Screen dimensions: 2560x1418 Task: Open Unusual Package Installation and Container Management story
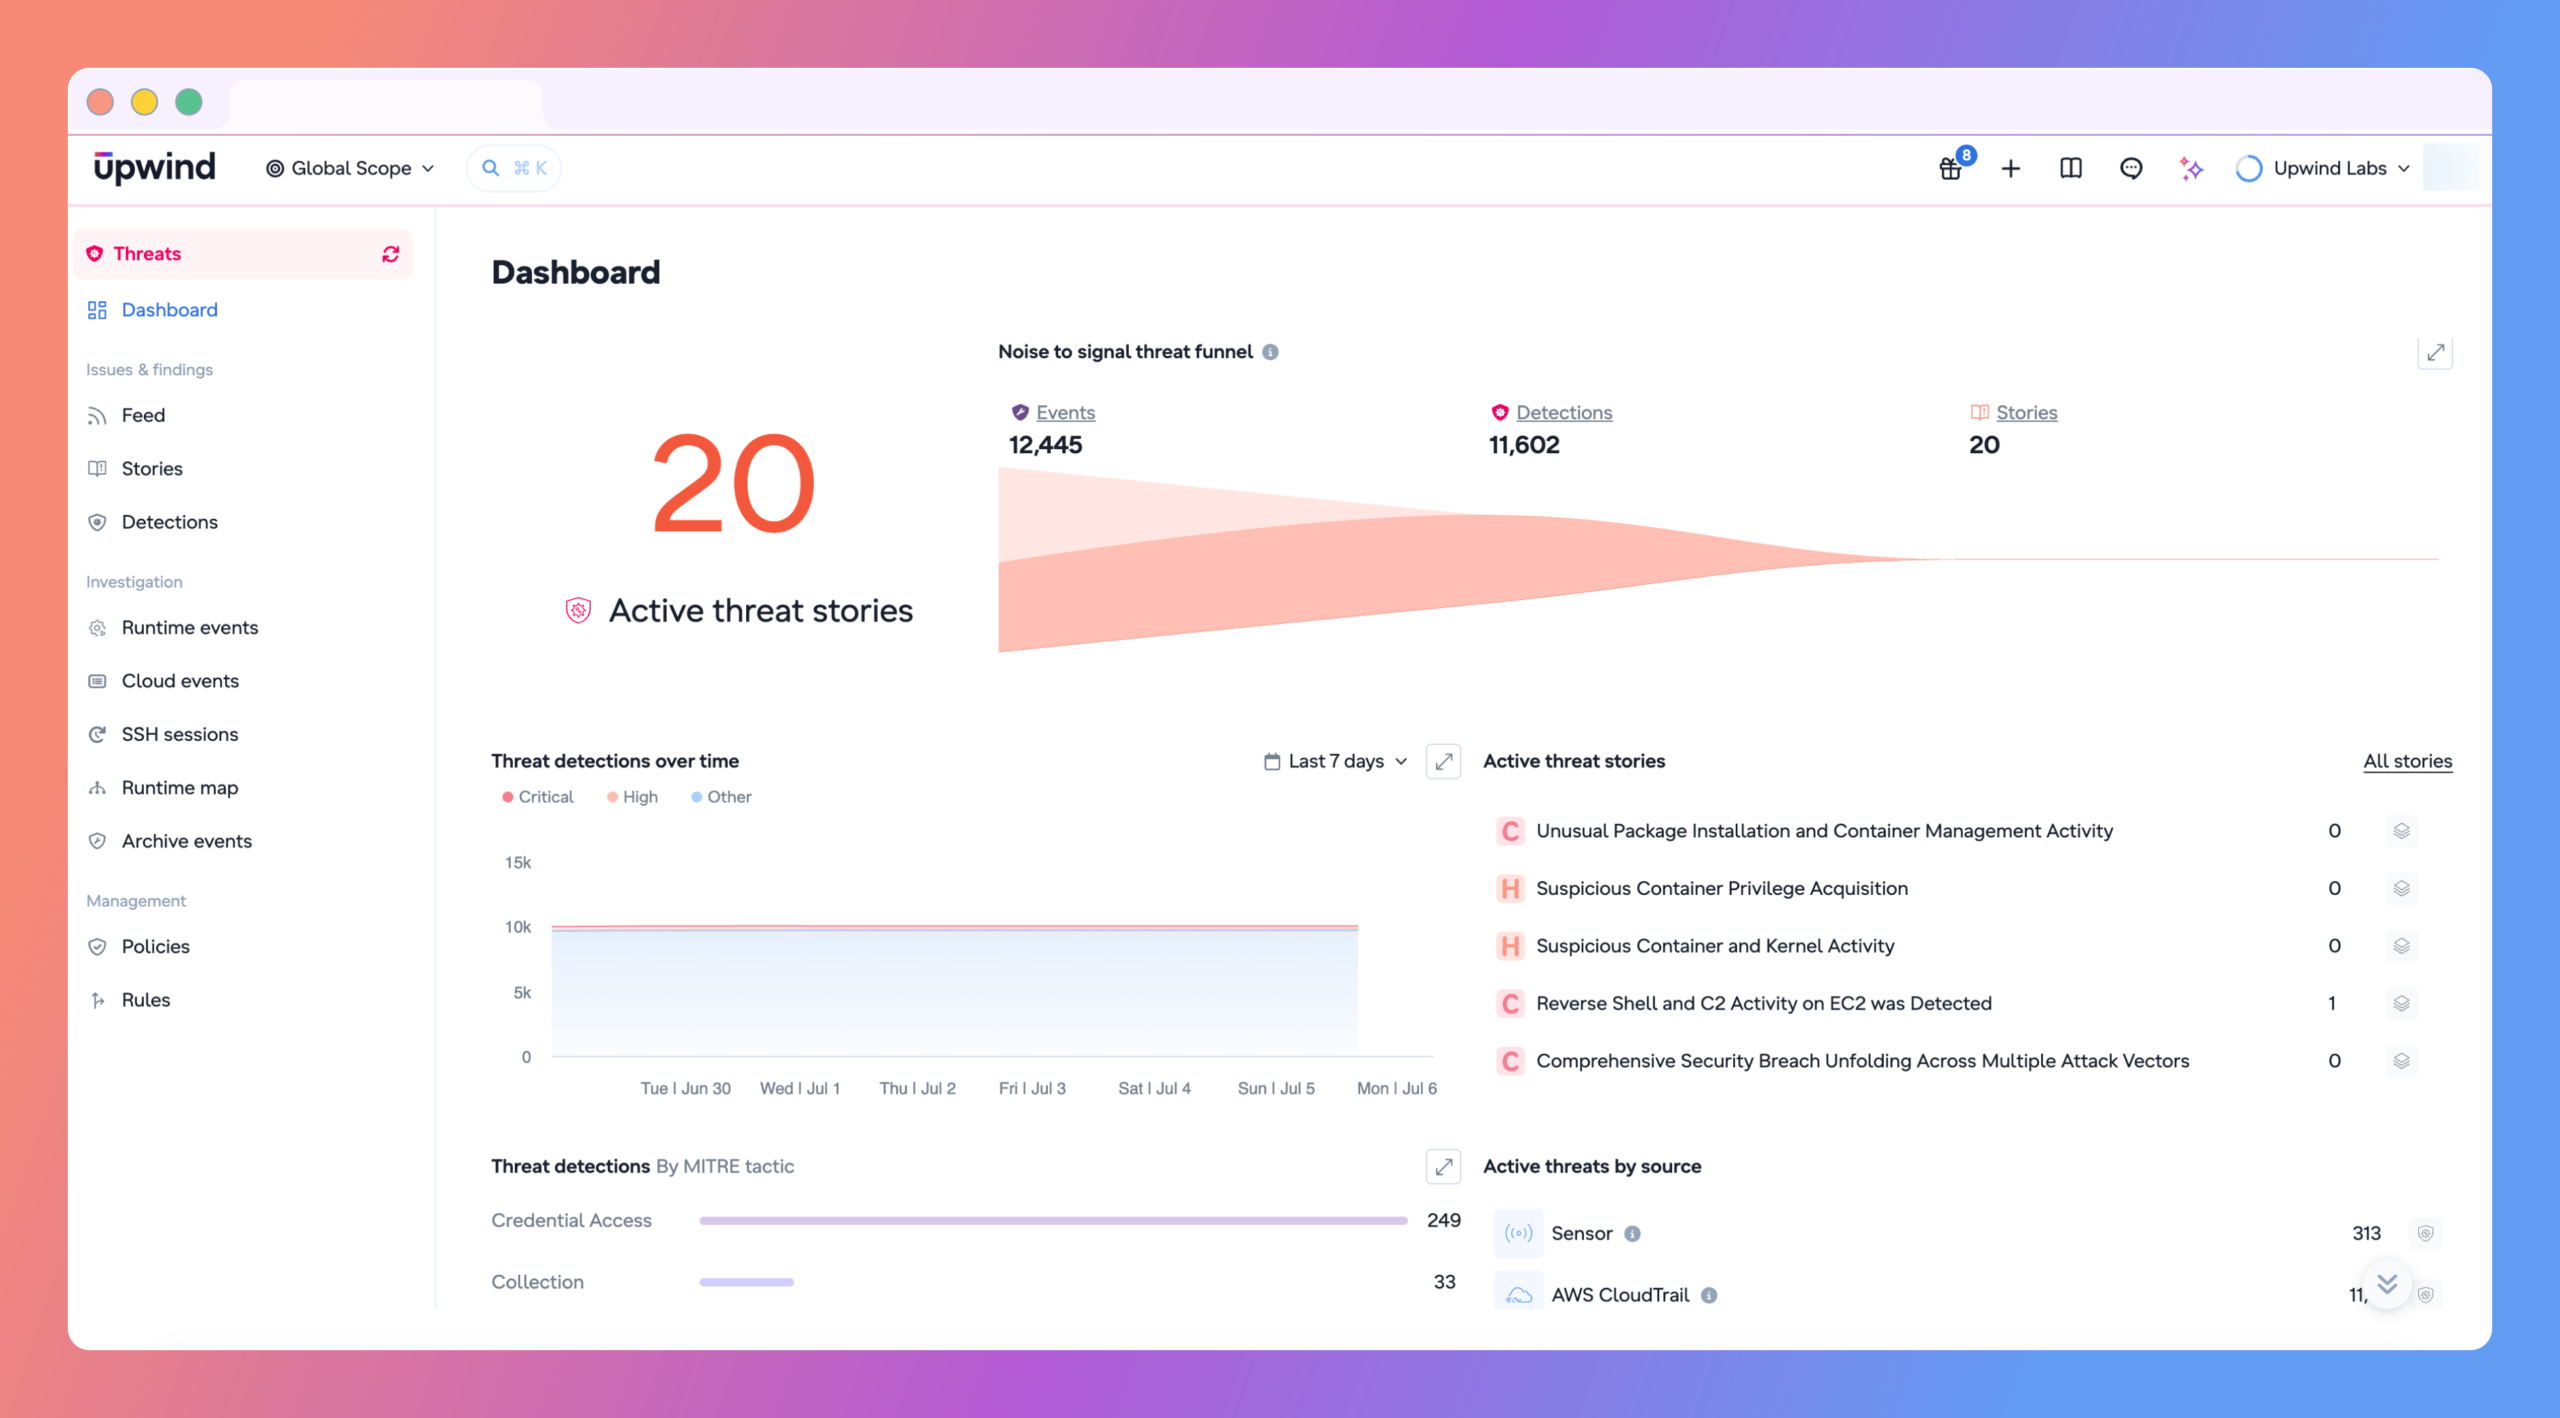(x=1824, y=831)
